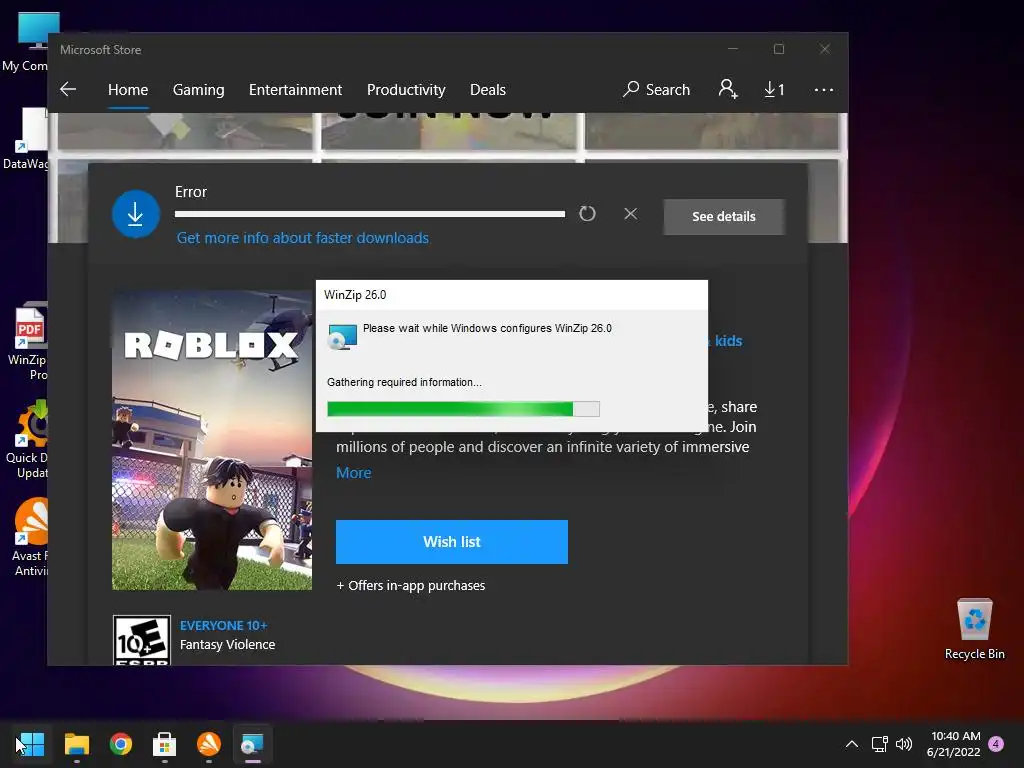Click the WinZip 26.0 dialog title bar
Image resolution: width=1024 pixels, height=768 pixels.
point(511,295)
